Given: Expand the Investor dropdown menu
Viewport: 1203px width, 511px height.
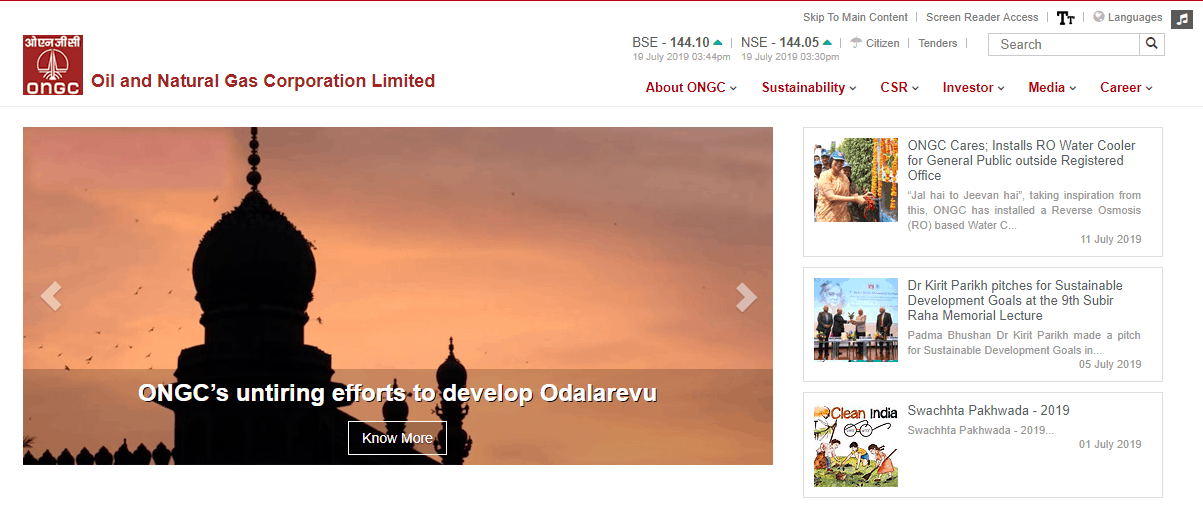Looking at the screenshot, I should [x=973, y=87].
